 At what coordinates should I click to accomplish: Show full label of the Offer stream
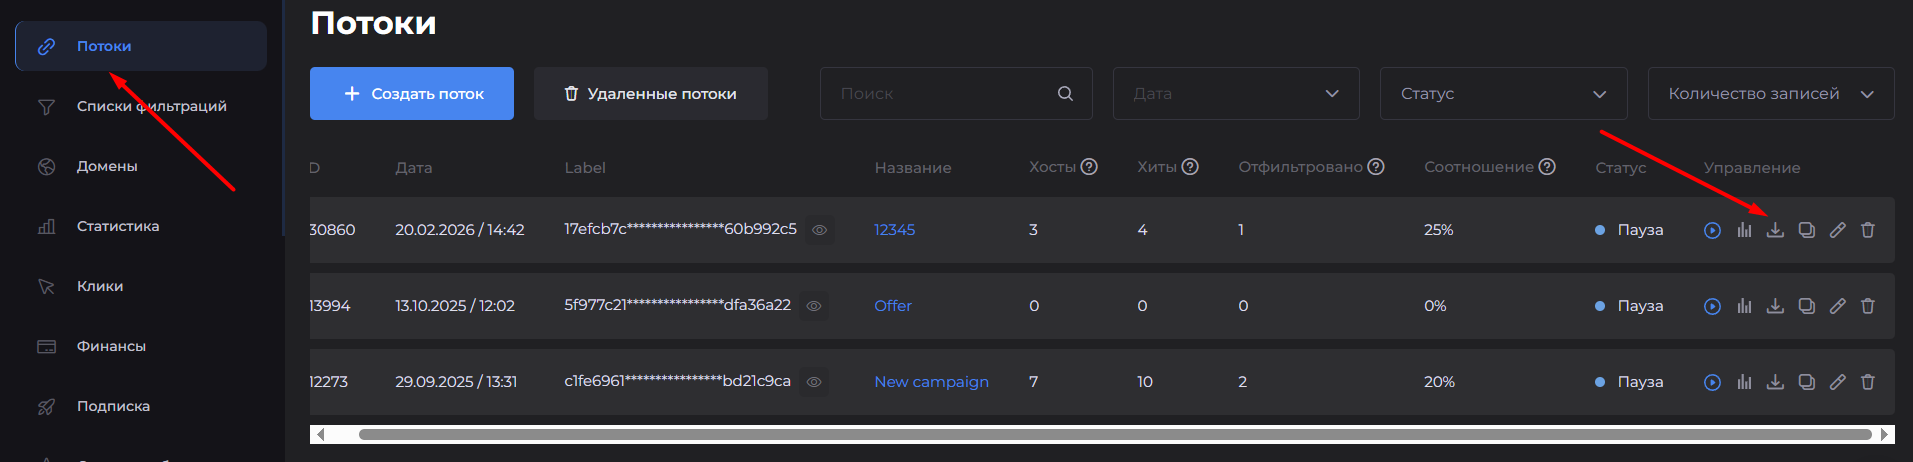coord(814,306)
